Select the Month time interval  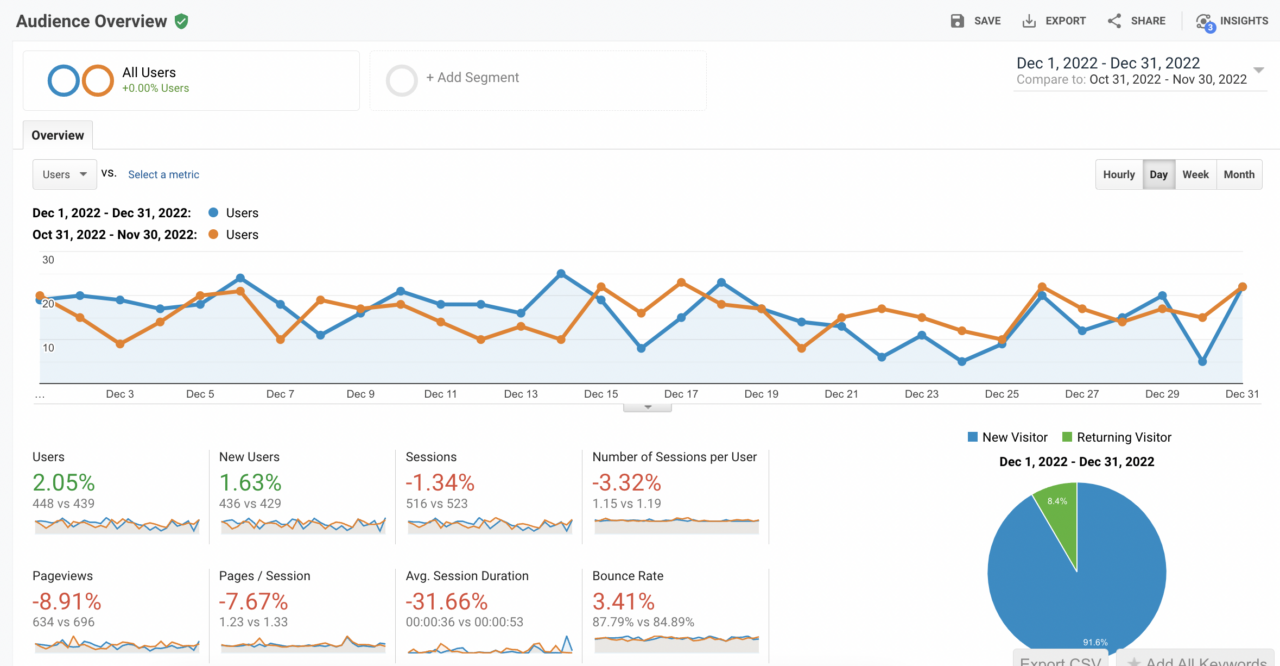1238,175
